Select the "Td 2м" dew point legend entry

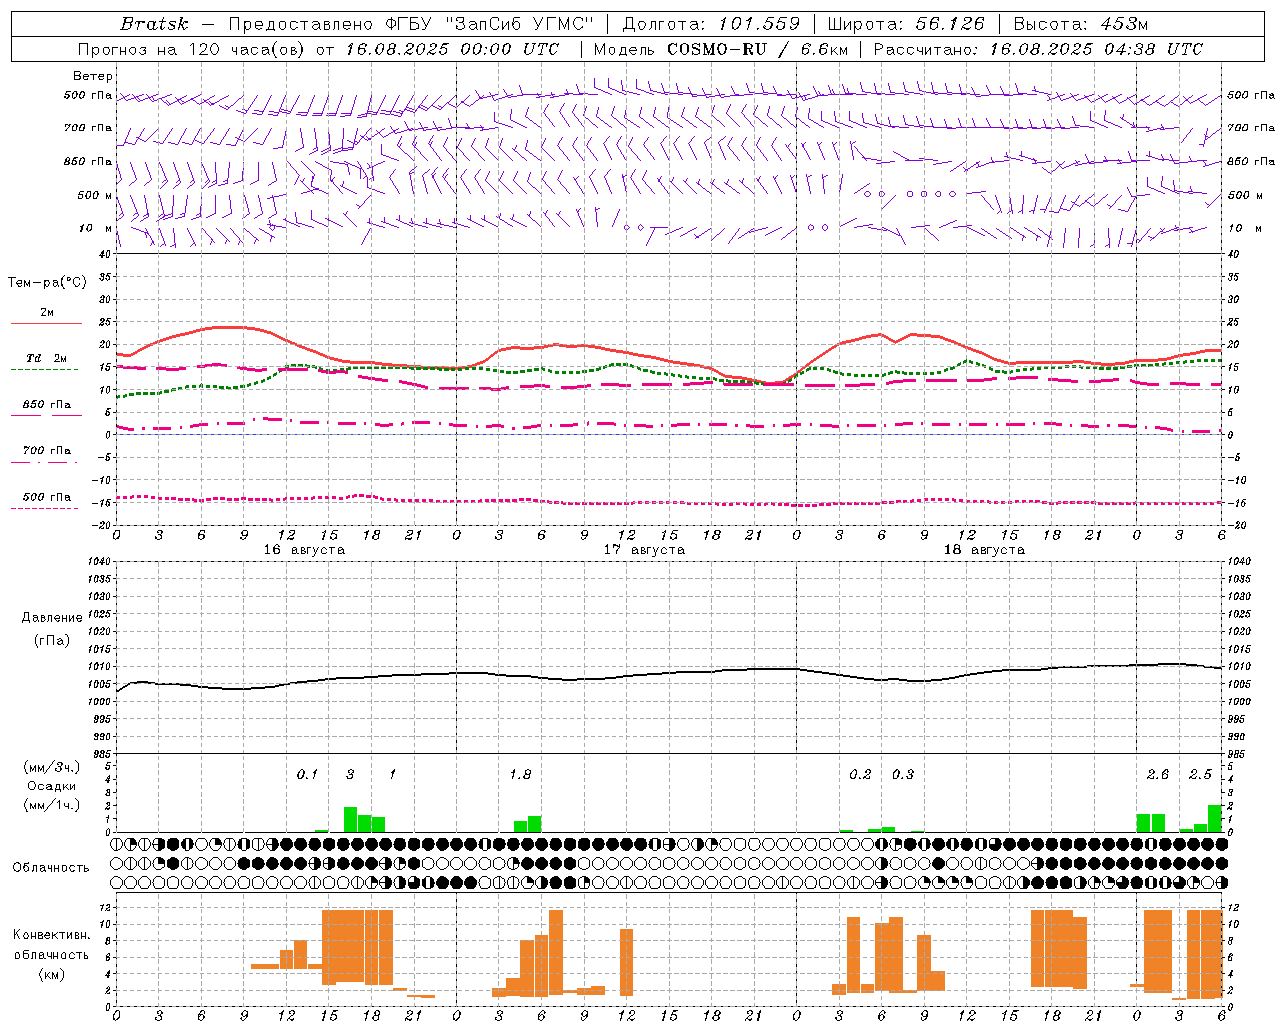[x=46, y=358]
